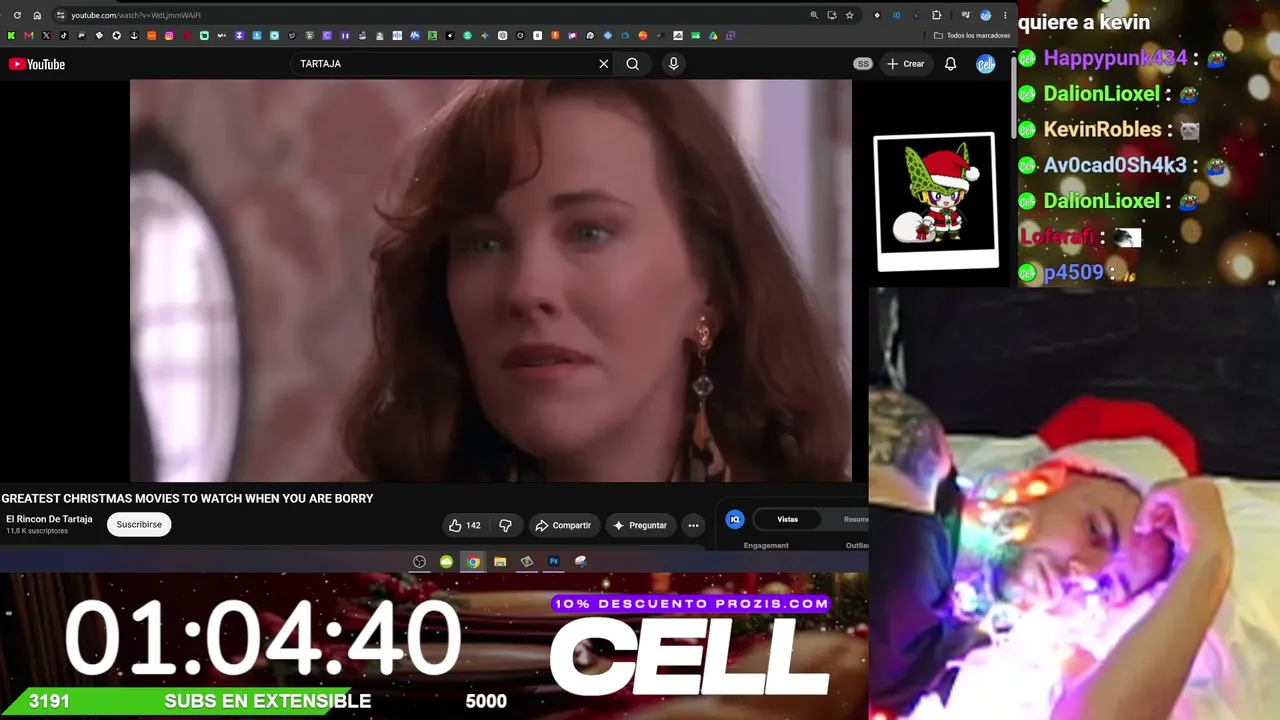1280x720 pixels.
Task: Click Happypunk434 username in chat
Action: click(1115, 58)
